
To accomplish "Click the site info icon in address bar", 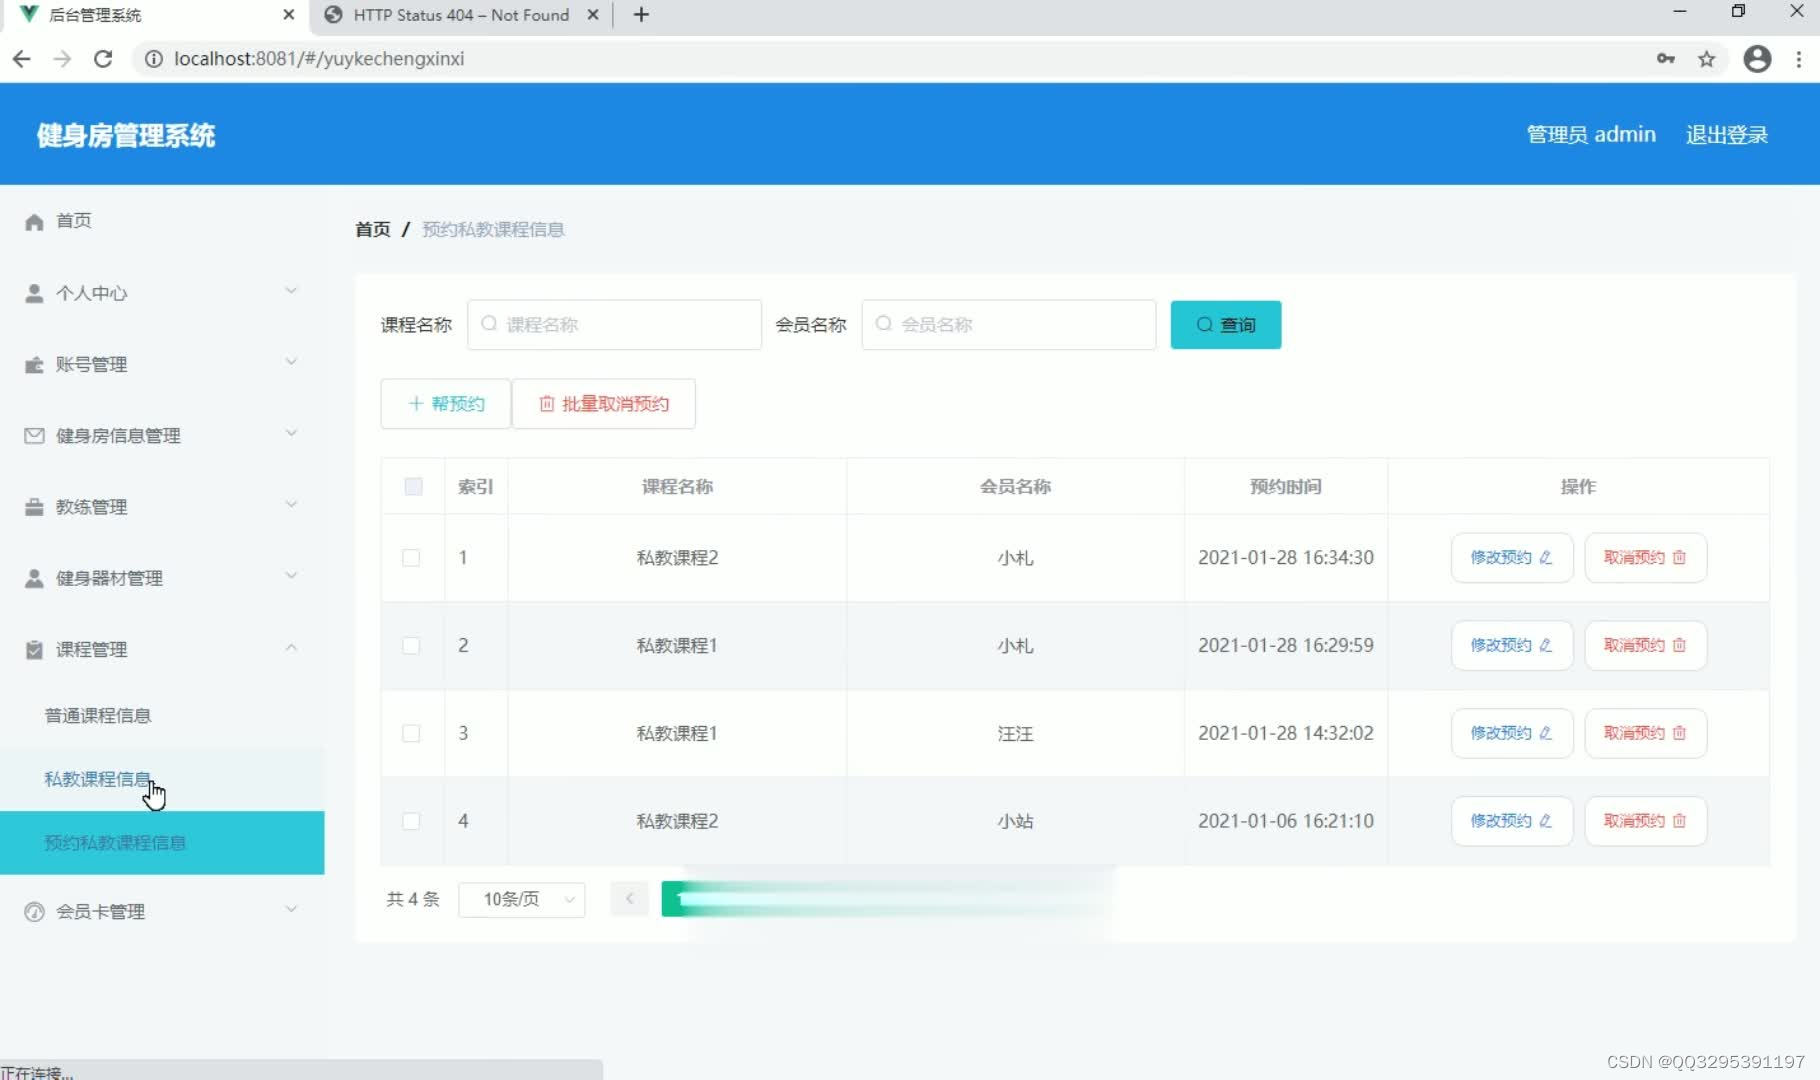I will coord(154,59).
